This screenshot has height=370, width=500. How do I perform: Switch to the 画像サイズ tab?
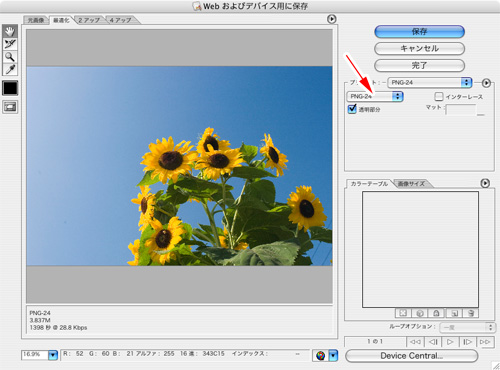[411, 184]
